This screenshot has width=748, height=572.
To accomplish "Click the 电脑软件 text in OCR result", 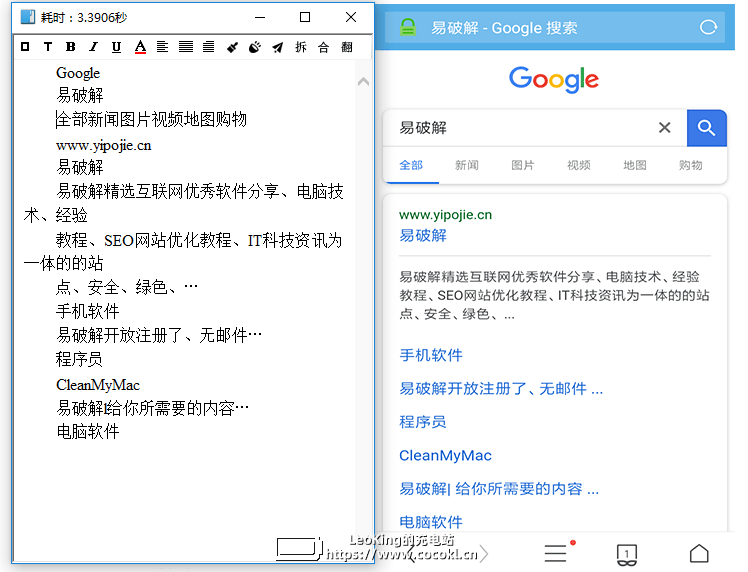I will (x=88, y=432).
